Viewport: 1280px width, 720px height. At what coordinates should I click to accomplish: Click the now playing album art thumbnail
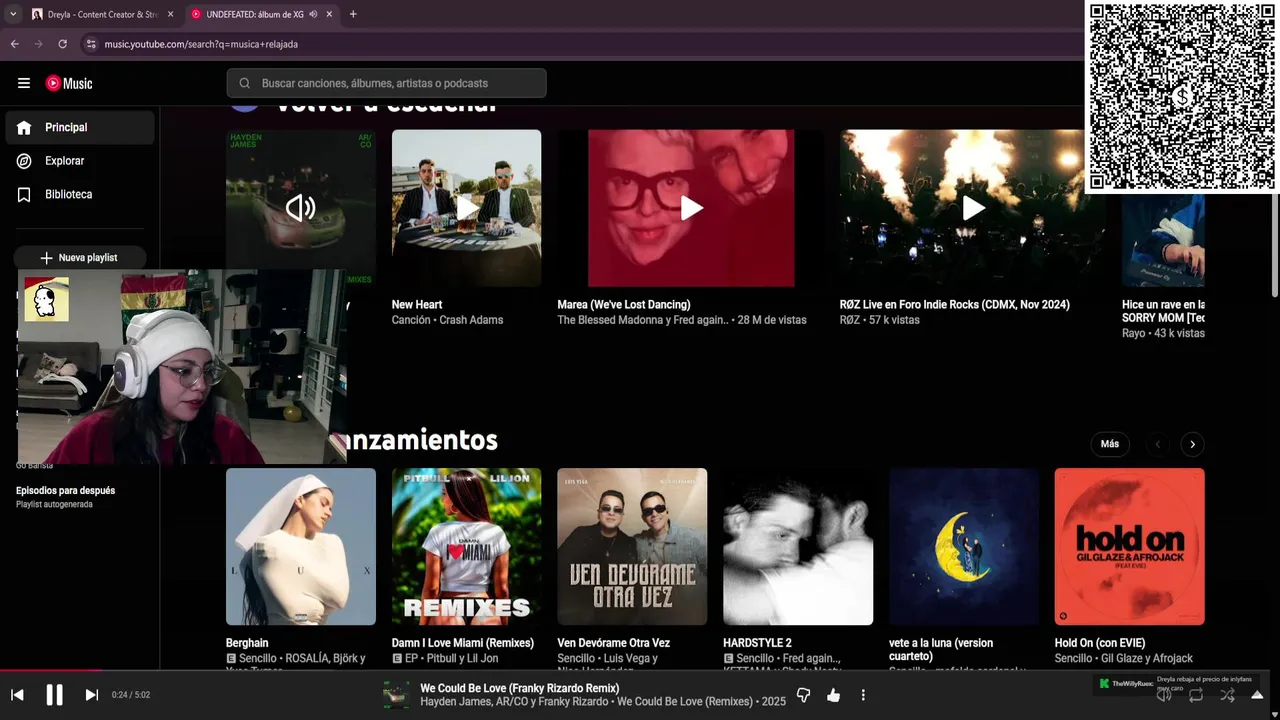pyautogui.click(x=396, y=695)
